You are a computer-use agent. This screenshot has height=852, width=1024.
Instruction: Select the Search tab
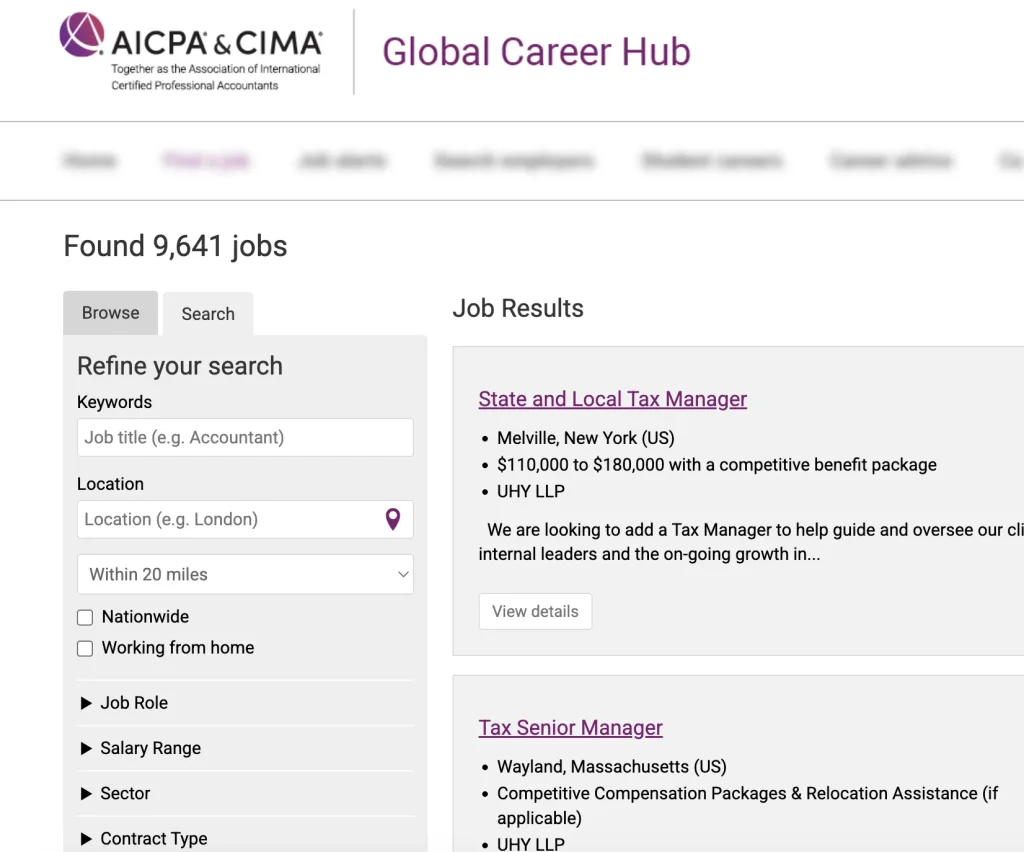click(208, 314)
